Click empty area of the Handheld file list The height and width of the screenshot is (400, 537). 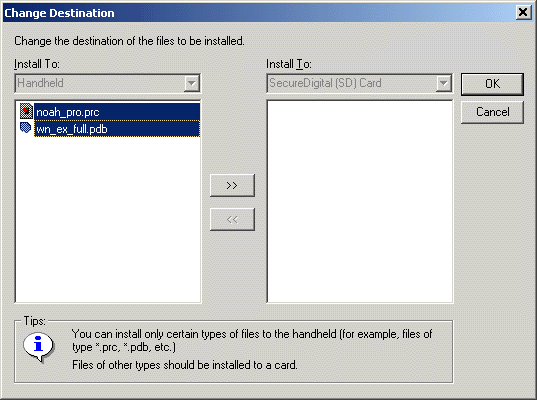[x=108, y=219]
